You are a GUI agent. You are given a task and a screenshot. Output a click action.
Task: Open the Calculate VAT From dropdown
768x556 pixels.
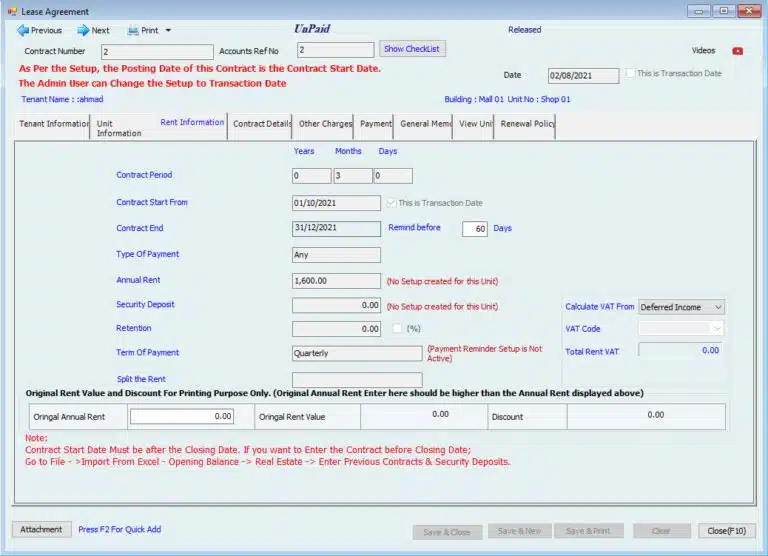coord(681,307)
